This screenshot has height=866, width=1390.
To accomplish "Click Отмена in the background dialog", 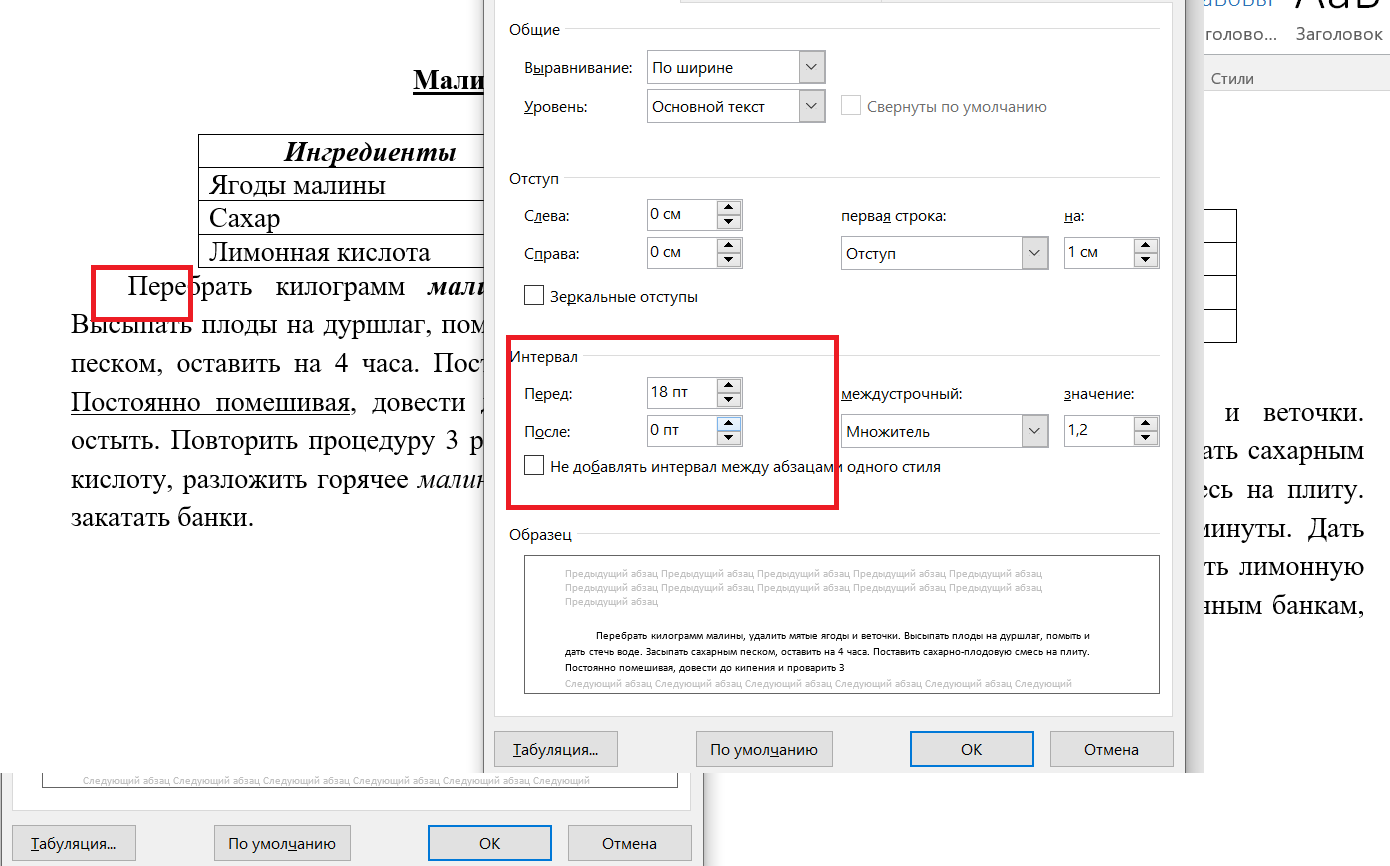I will (x=629, y=843).
